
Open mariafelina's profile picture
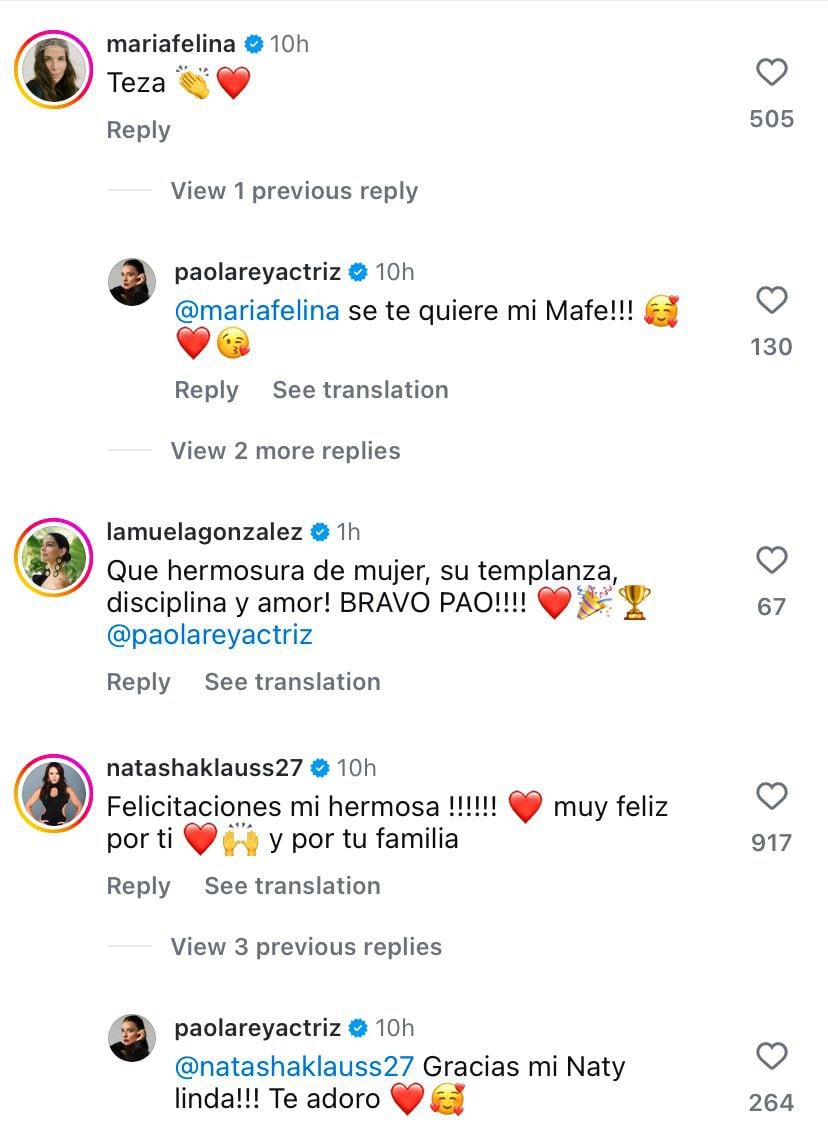pyautogui.click(x=53, y=69)
